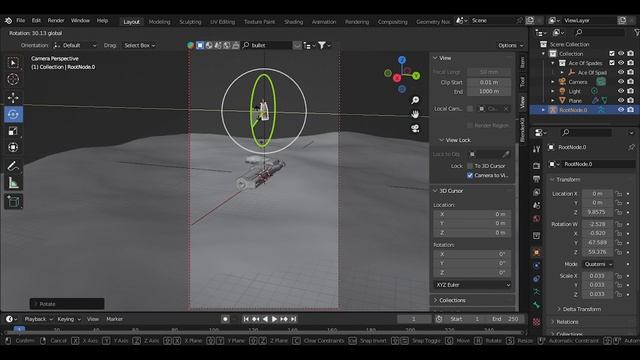The image size is (640, 360).
Task: Click the blue Z axis gizmo ball
Action: pyautogui.click(x=402, y=60)
